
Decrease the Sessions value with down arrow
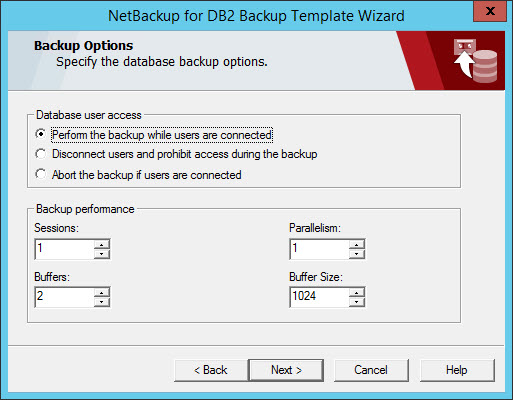point(102,254)
